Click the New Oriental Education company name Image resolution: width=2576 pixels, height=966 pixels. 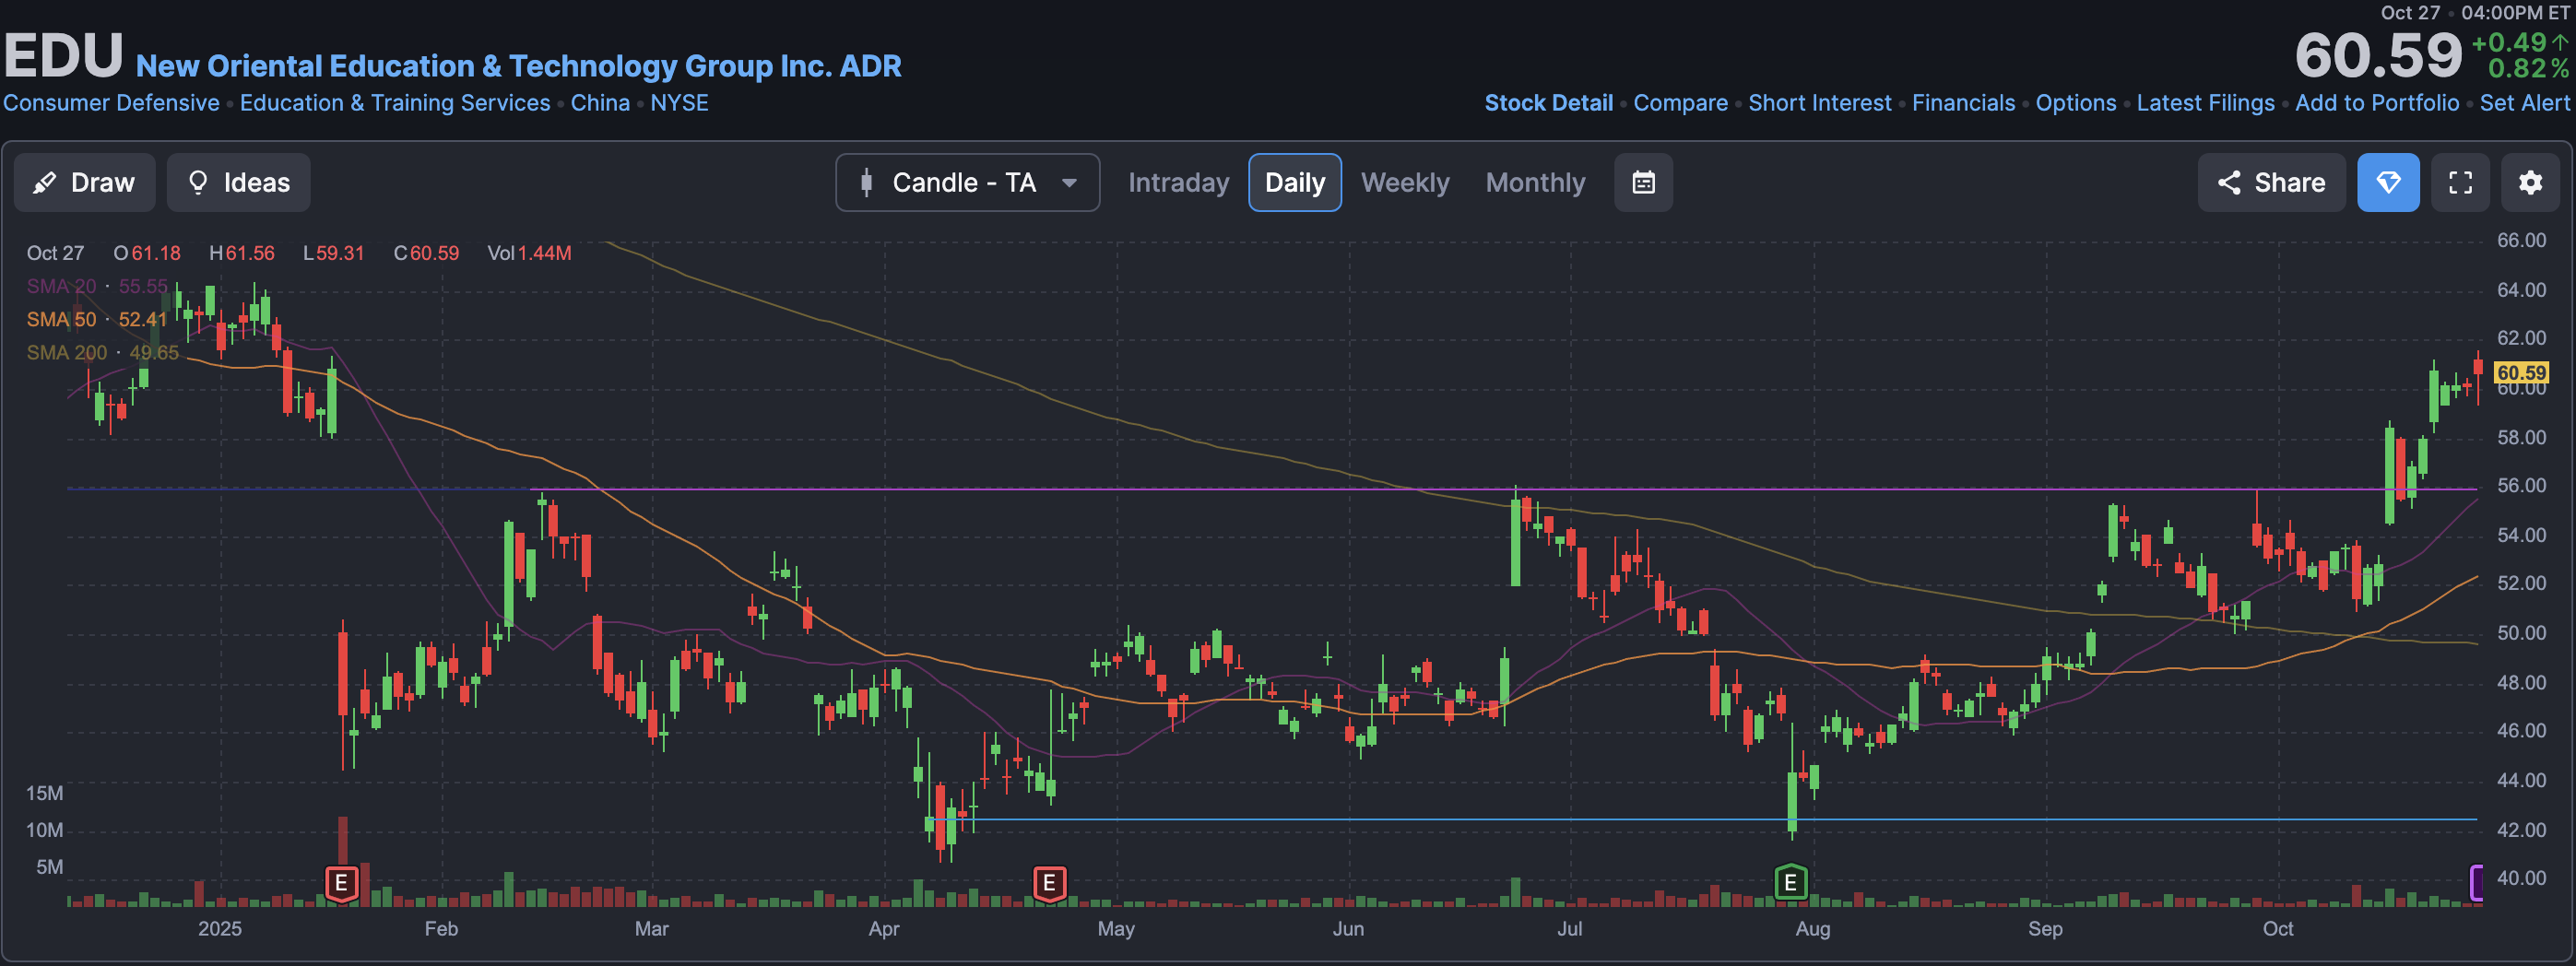(519, 66)
